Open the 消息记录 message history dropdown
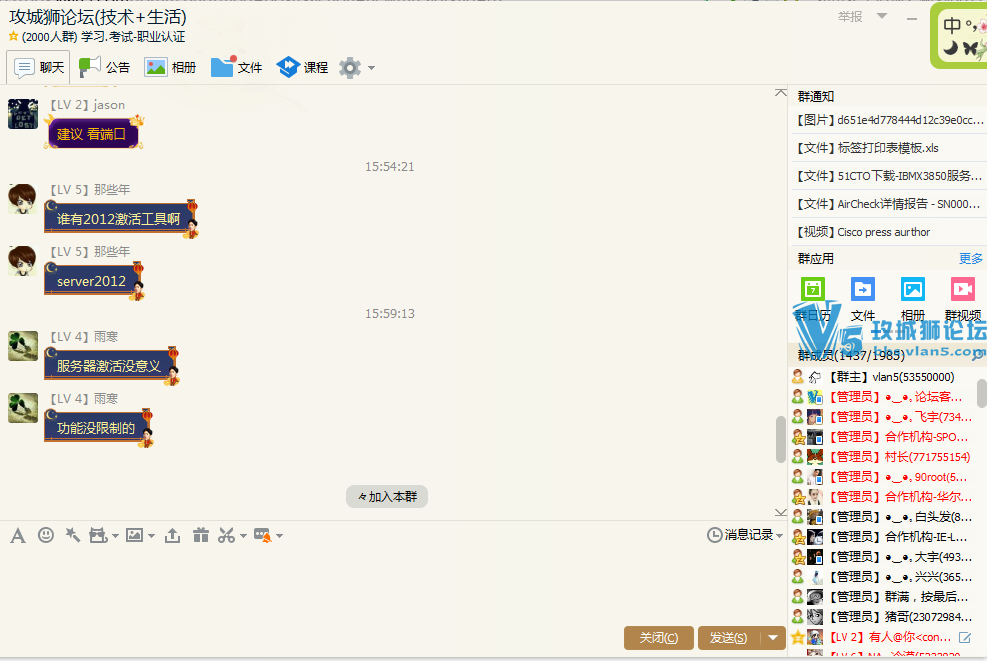Image resolution: width=987 pixels, height=661 pixels. click(744, 535)
